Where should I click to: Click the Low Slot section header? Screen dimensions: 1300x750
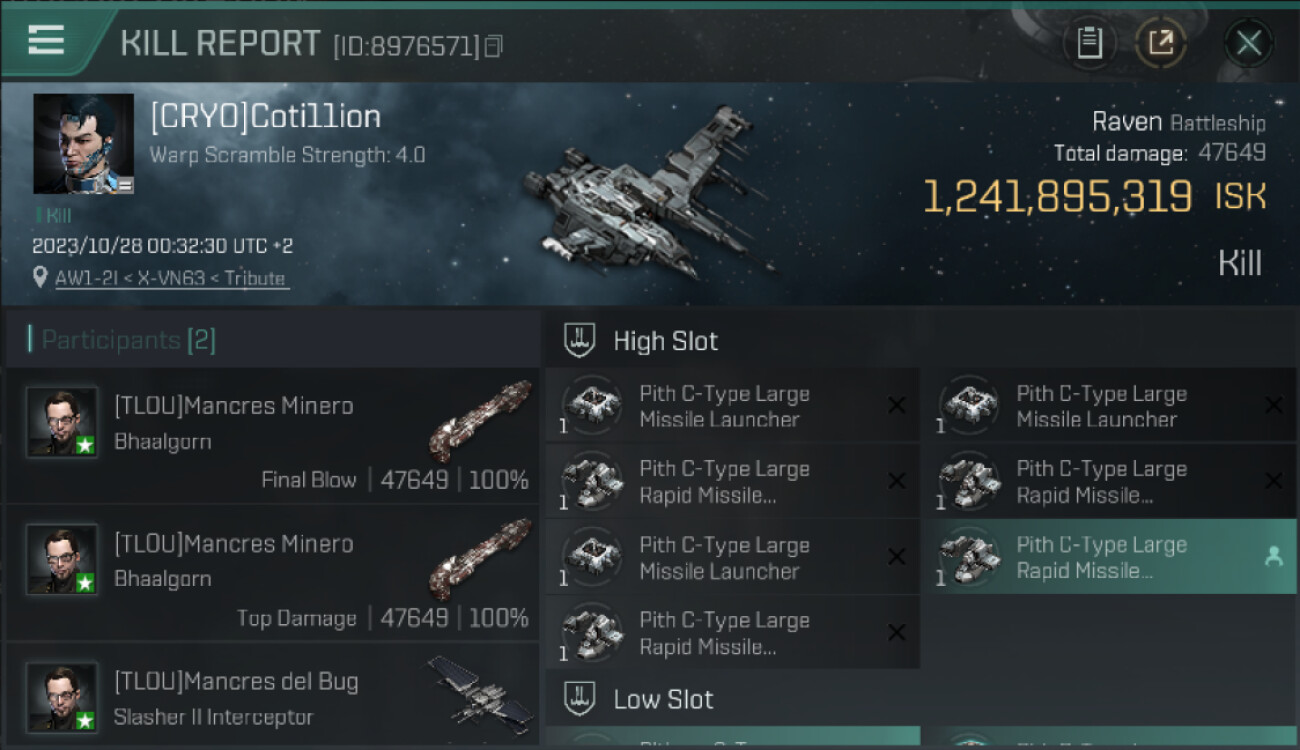click(663, 699)
